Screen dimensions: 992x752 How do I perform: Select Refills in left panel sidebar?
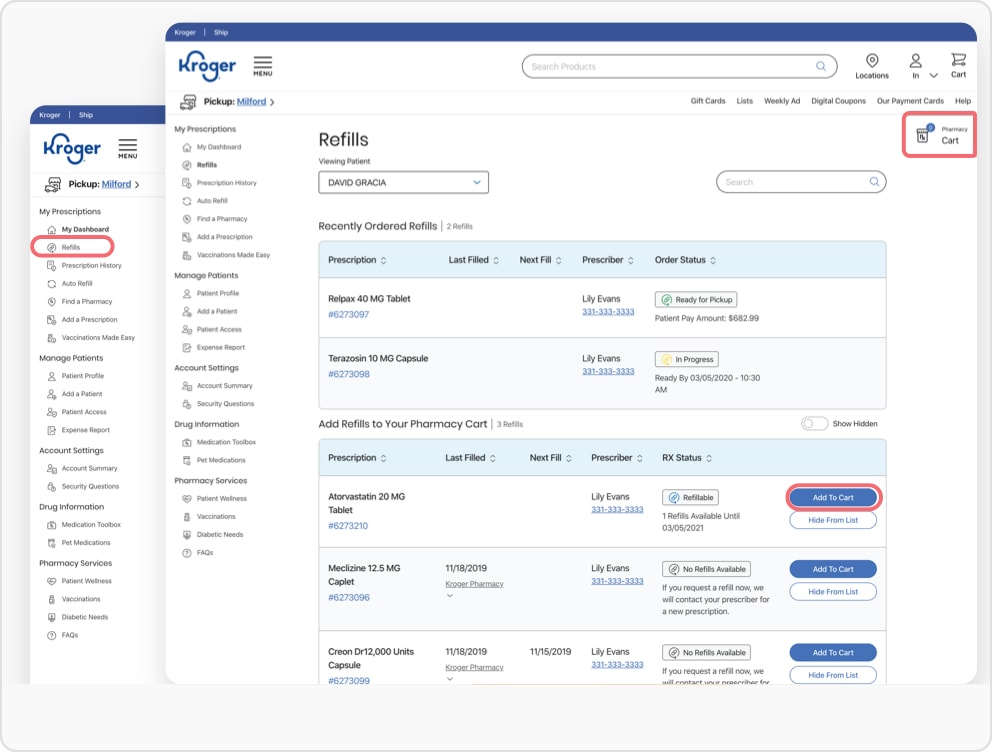71,247
